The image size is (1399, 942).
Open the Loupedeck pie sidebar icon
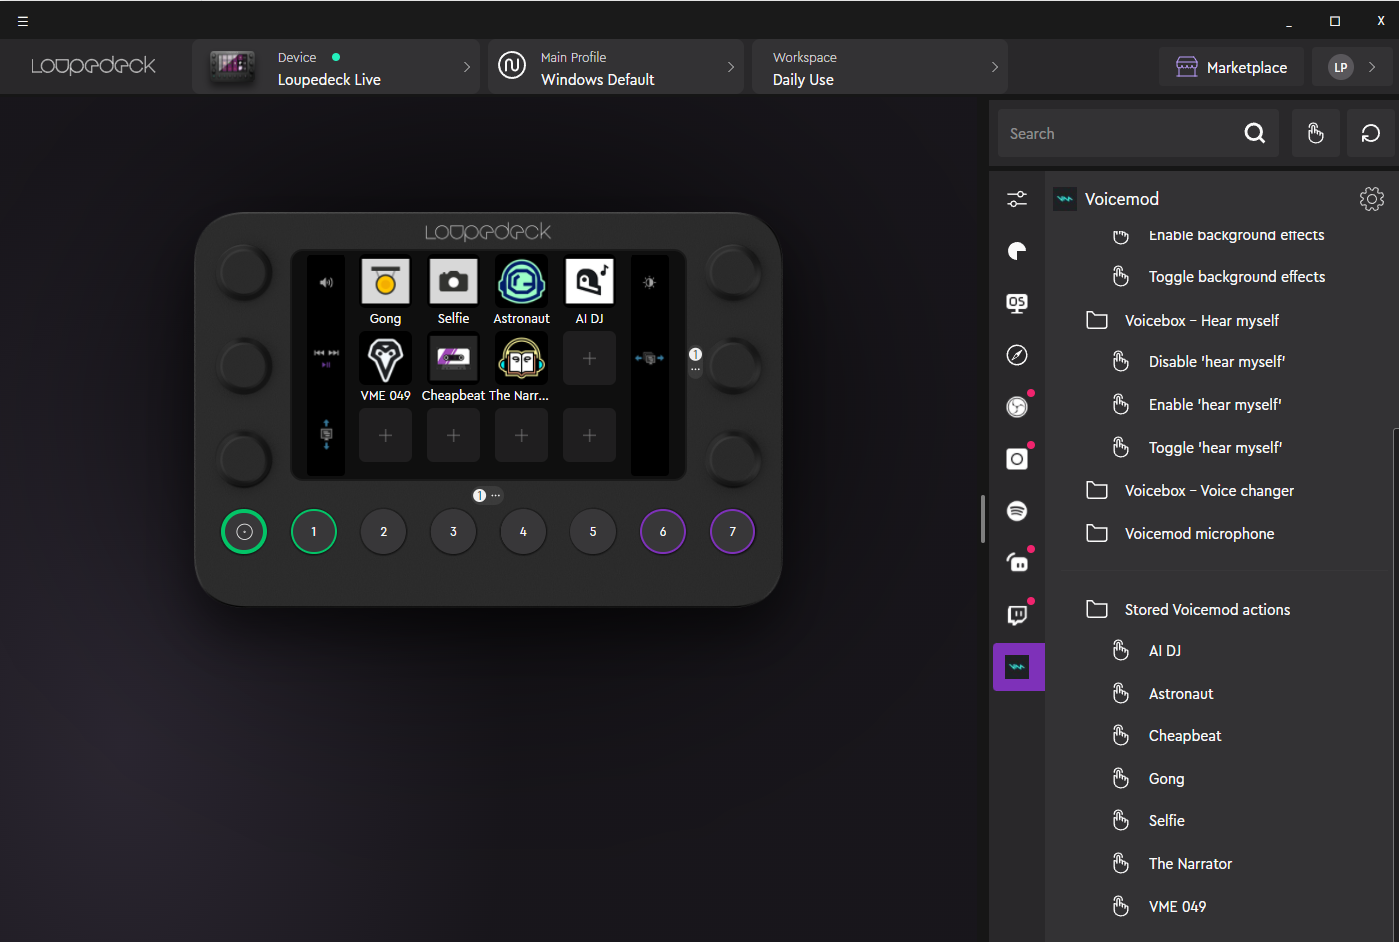coord(1017,251)
